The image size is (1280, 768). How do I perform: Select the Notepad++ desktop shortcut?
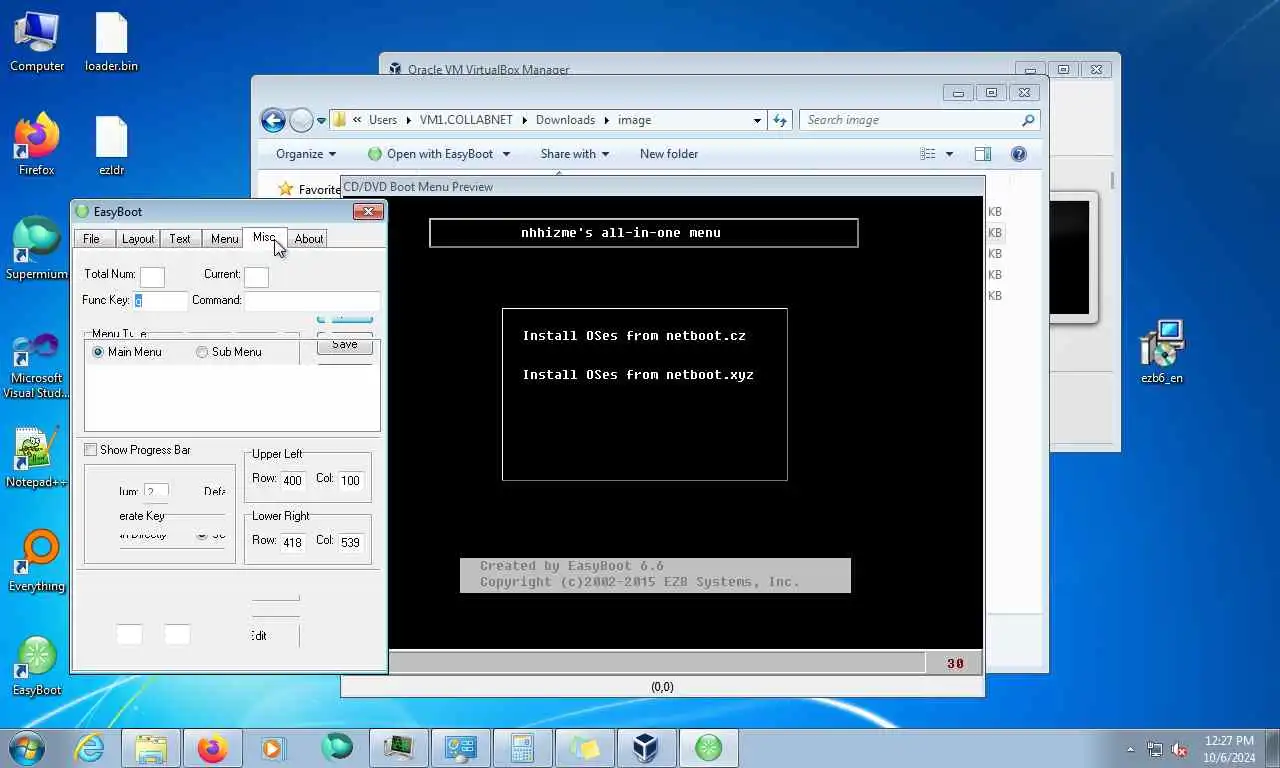37,458
